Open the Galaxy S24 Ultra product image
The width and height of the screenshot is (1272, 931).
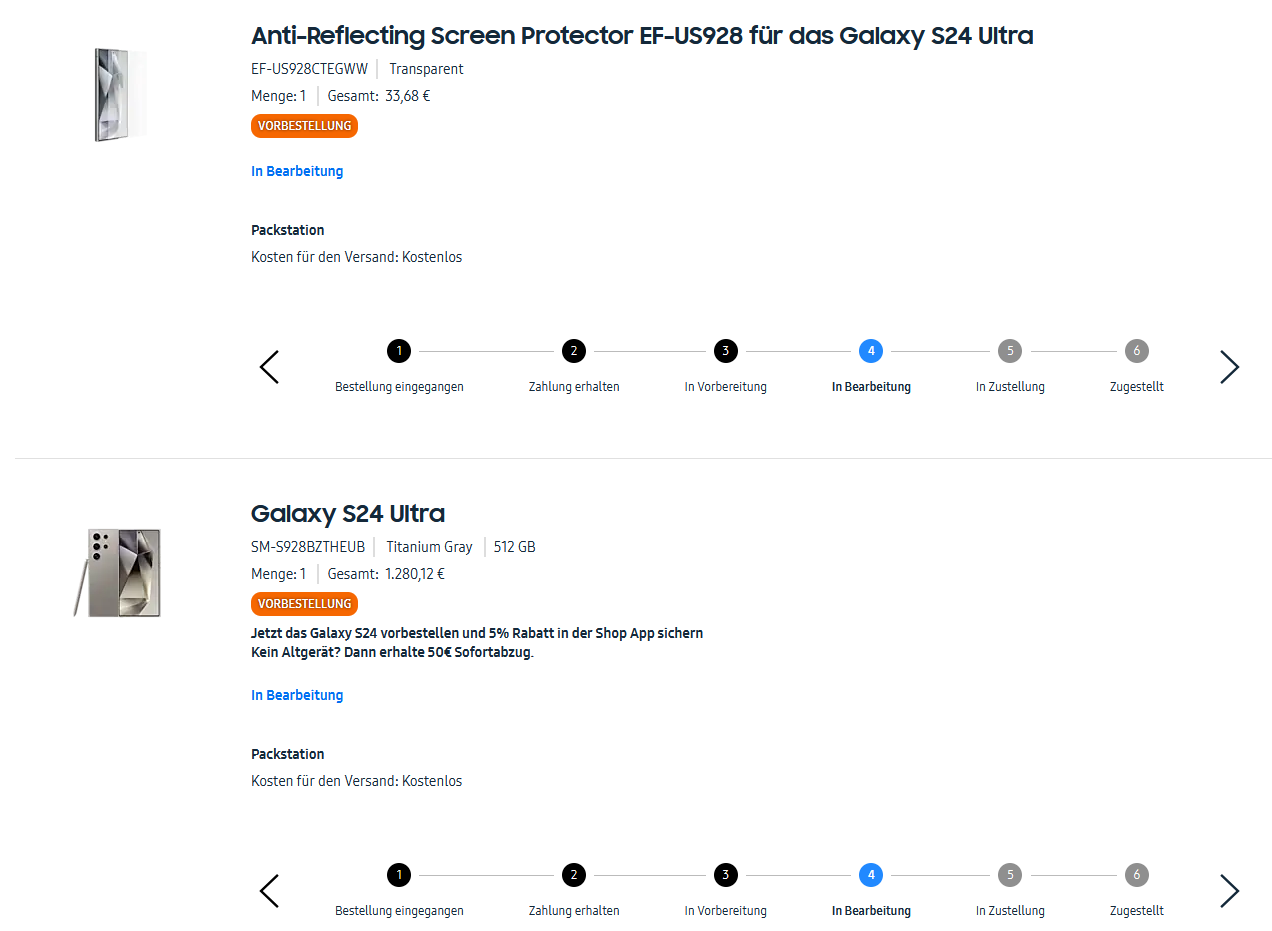tap(119, 572)
